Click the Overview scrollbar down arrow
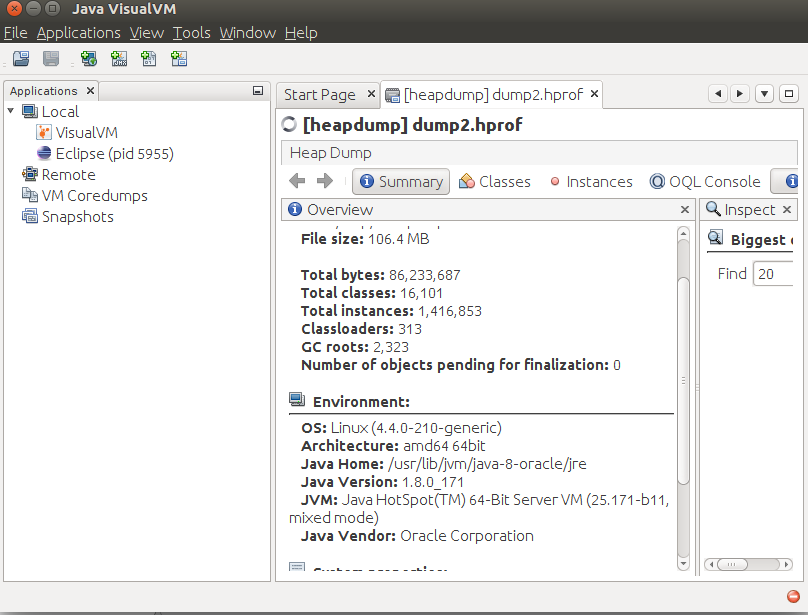The image size is (808, 615). 683,564
